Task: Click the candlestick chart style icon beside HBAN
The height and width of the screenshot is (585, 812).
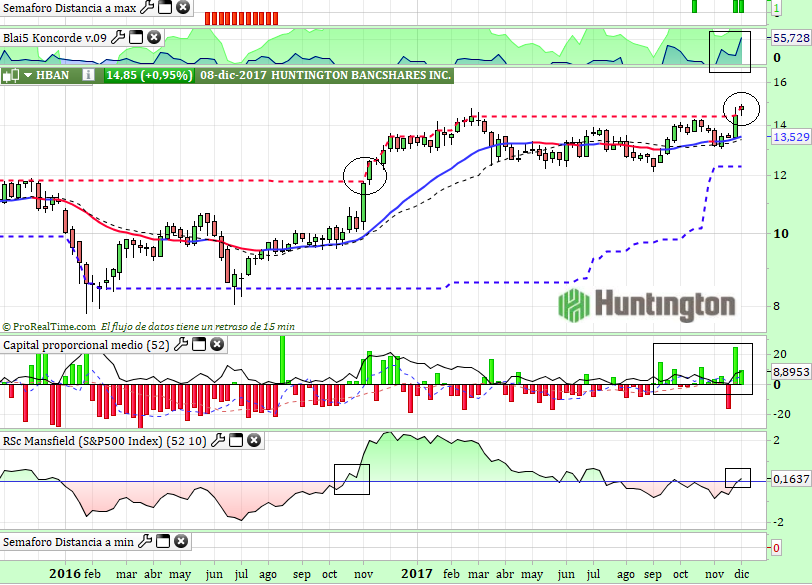Action: pos(10,76)
